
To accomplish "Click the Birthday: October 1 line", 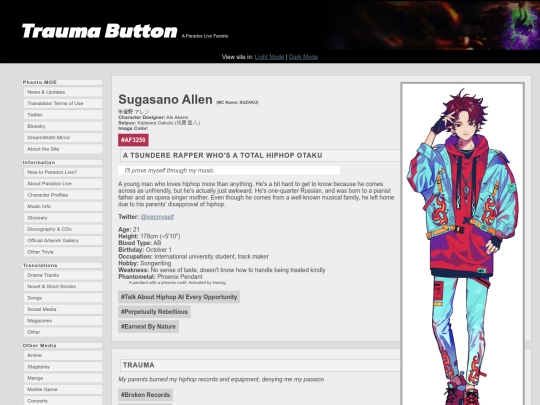I will click(x=145, y=250).
